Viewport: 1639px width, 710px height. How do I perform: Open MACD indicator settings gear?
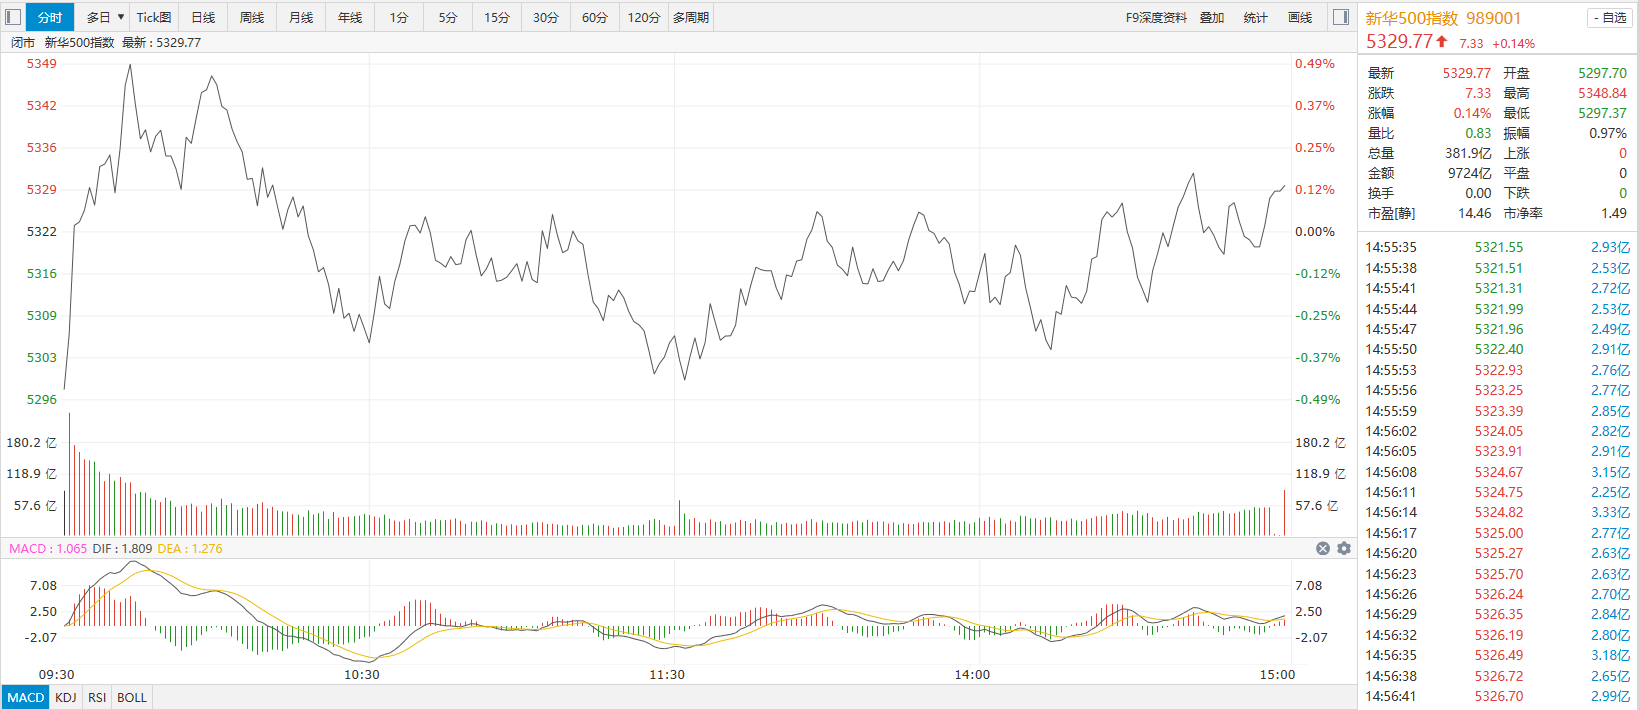click(1344, 548)
